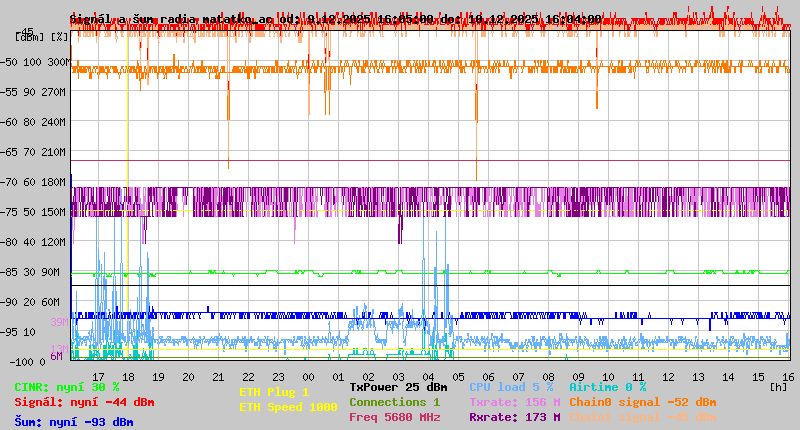Click hour label '21' on time axis
The height and width of the screenshot is (430, 800).
218,377
